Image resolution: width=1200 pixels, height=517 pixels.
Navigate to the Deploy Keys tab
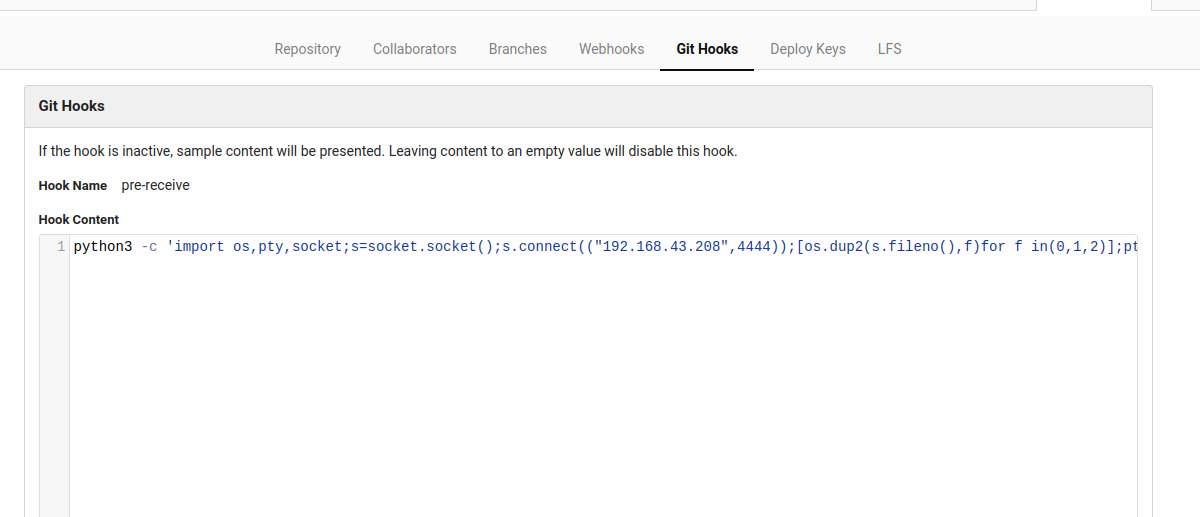click(807, 49)
